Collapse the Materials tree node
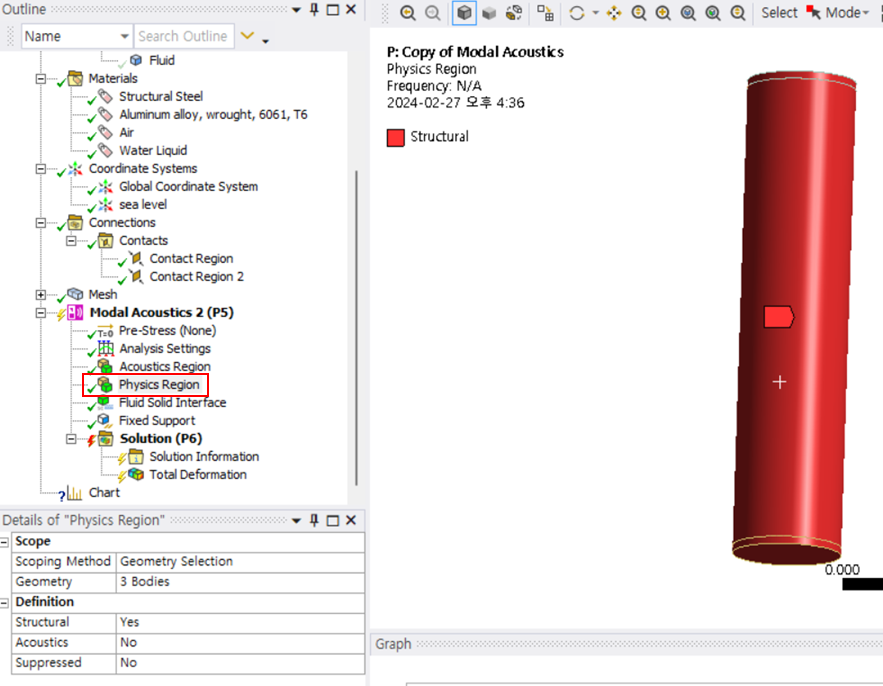Image resolution: width=883 pixels, height=686 pixels. click(x=41, y=79)
